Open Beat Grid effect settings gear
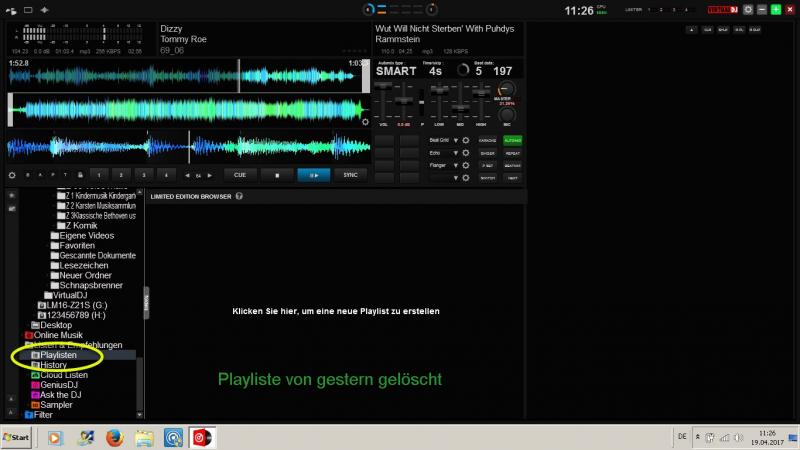 (x=466, y=140)
